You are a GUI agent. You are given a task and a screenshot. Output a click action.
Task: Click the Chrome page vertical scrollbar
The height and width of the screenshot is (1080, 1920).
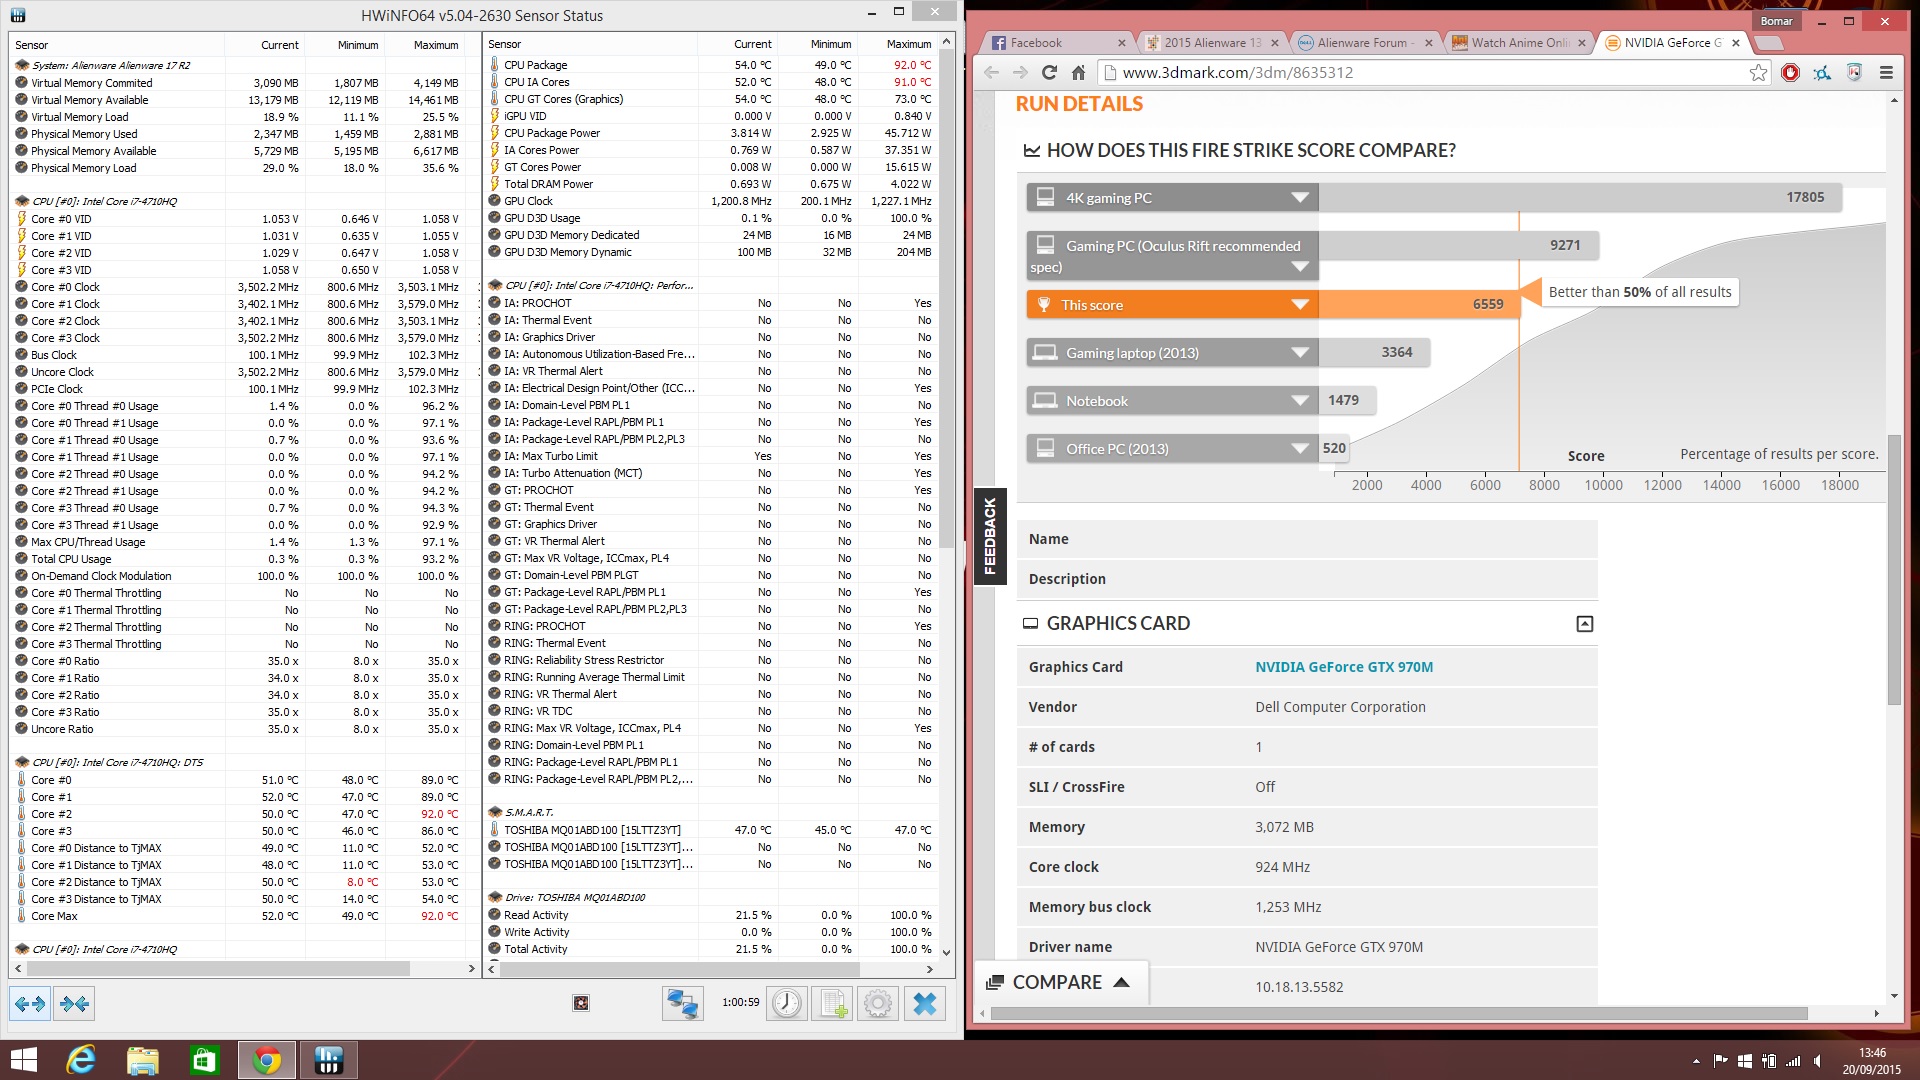pyautogui.click(x=1893, y=570)
